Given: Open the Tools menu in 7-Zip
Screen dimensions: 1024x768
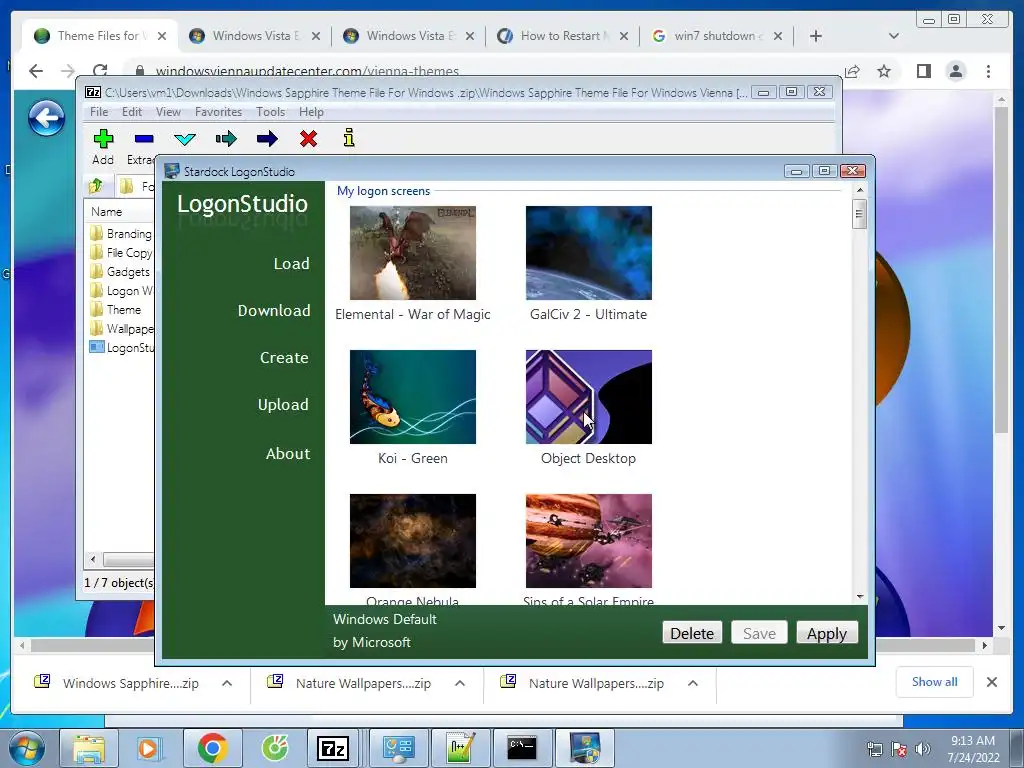Looking at the screenshot, I should [x=270, y=112].
